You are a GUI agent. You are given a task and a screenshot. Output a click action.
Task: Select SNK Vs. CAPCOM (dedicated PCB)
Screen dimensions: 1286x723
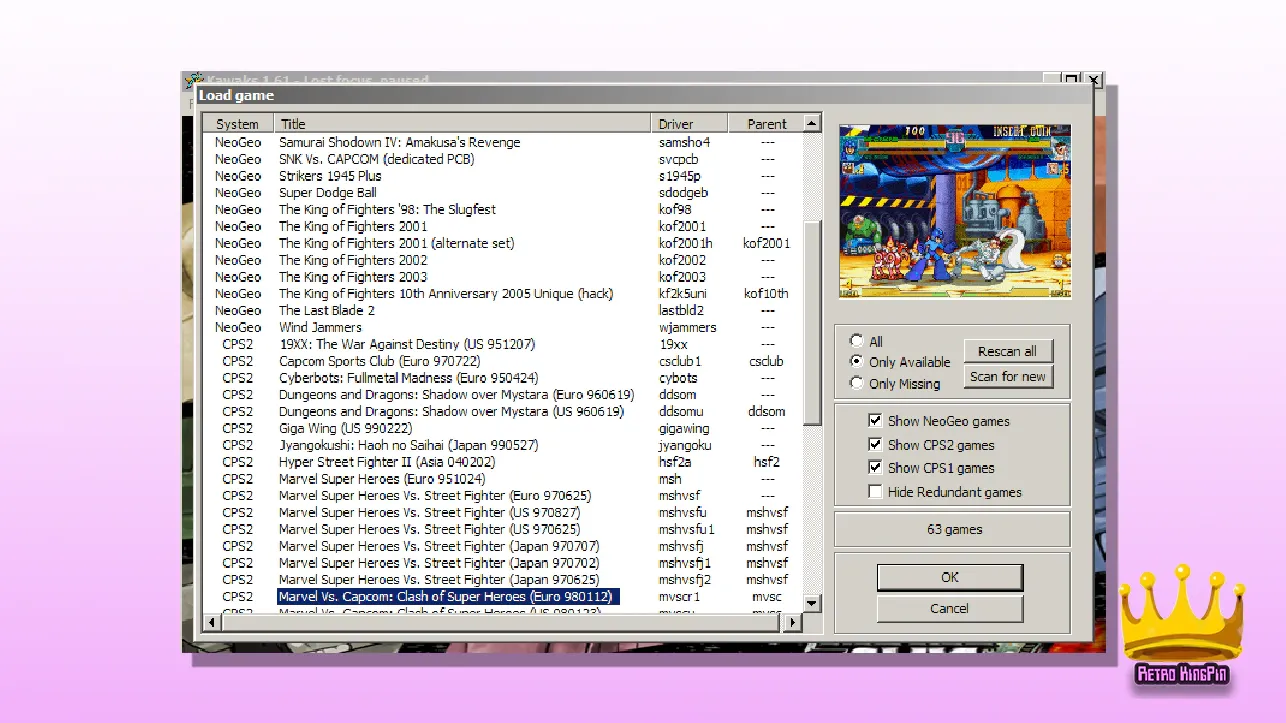pyautogui.click(x=503, y=159)
